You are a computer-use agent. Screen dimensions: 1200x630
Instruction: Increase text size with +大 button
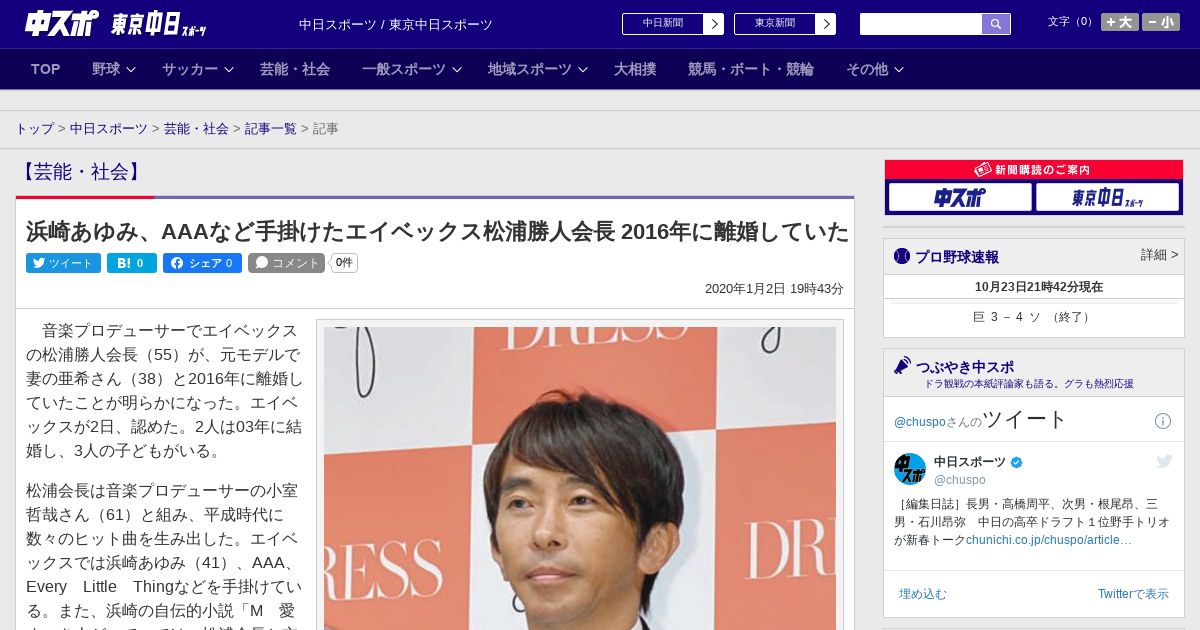1120,22
